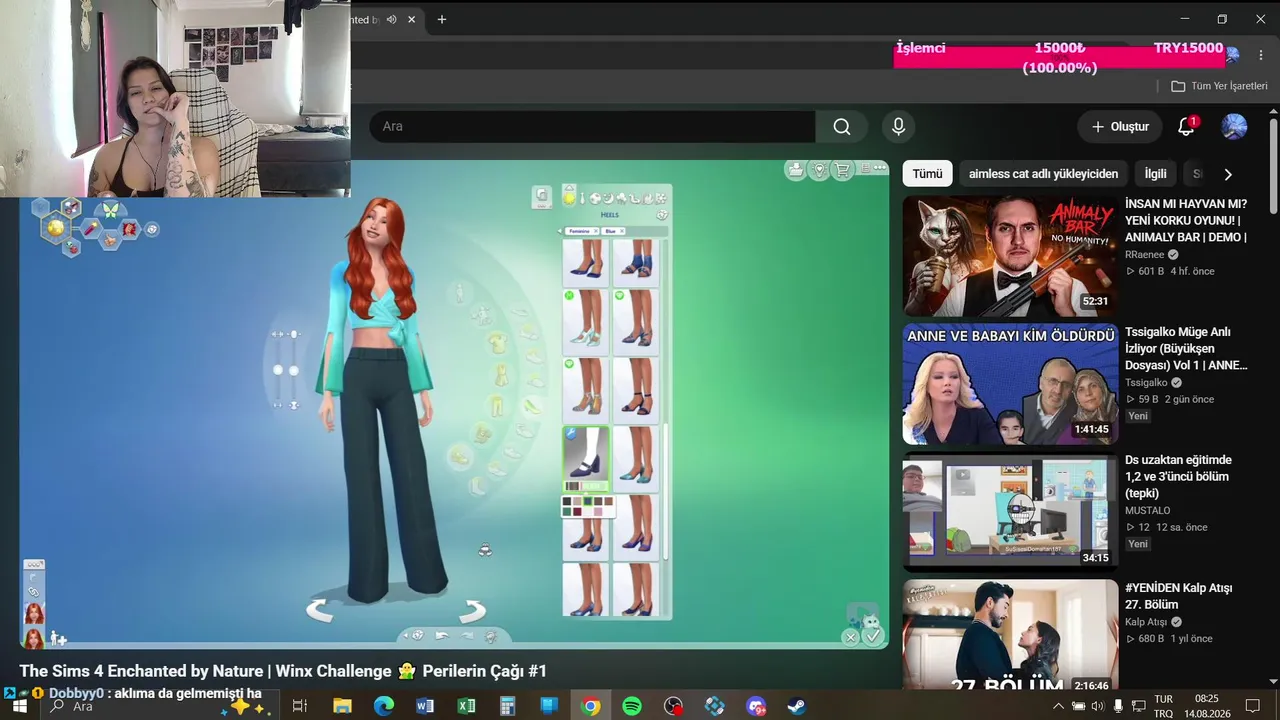
Task: Open the 'Ds uzaktan eğitimde' video thumbnail
Action: (1010, 512)
